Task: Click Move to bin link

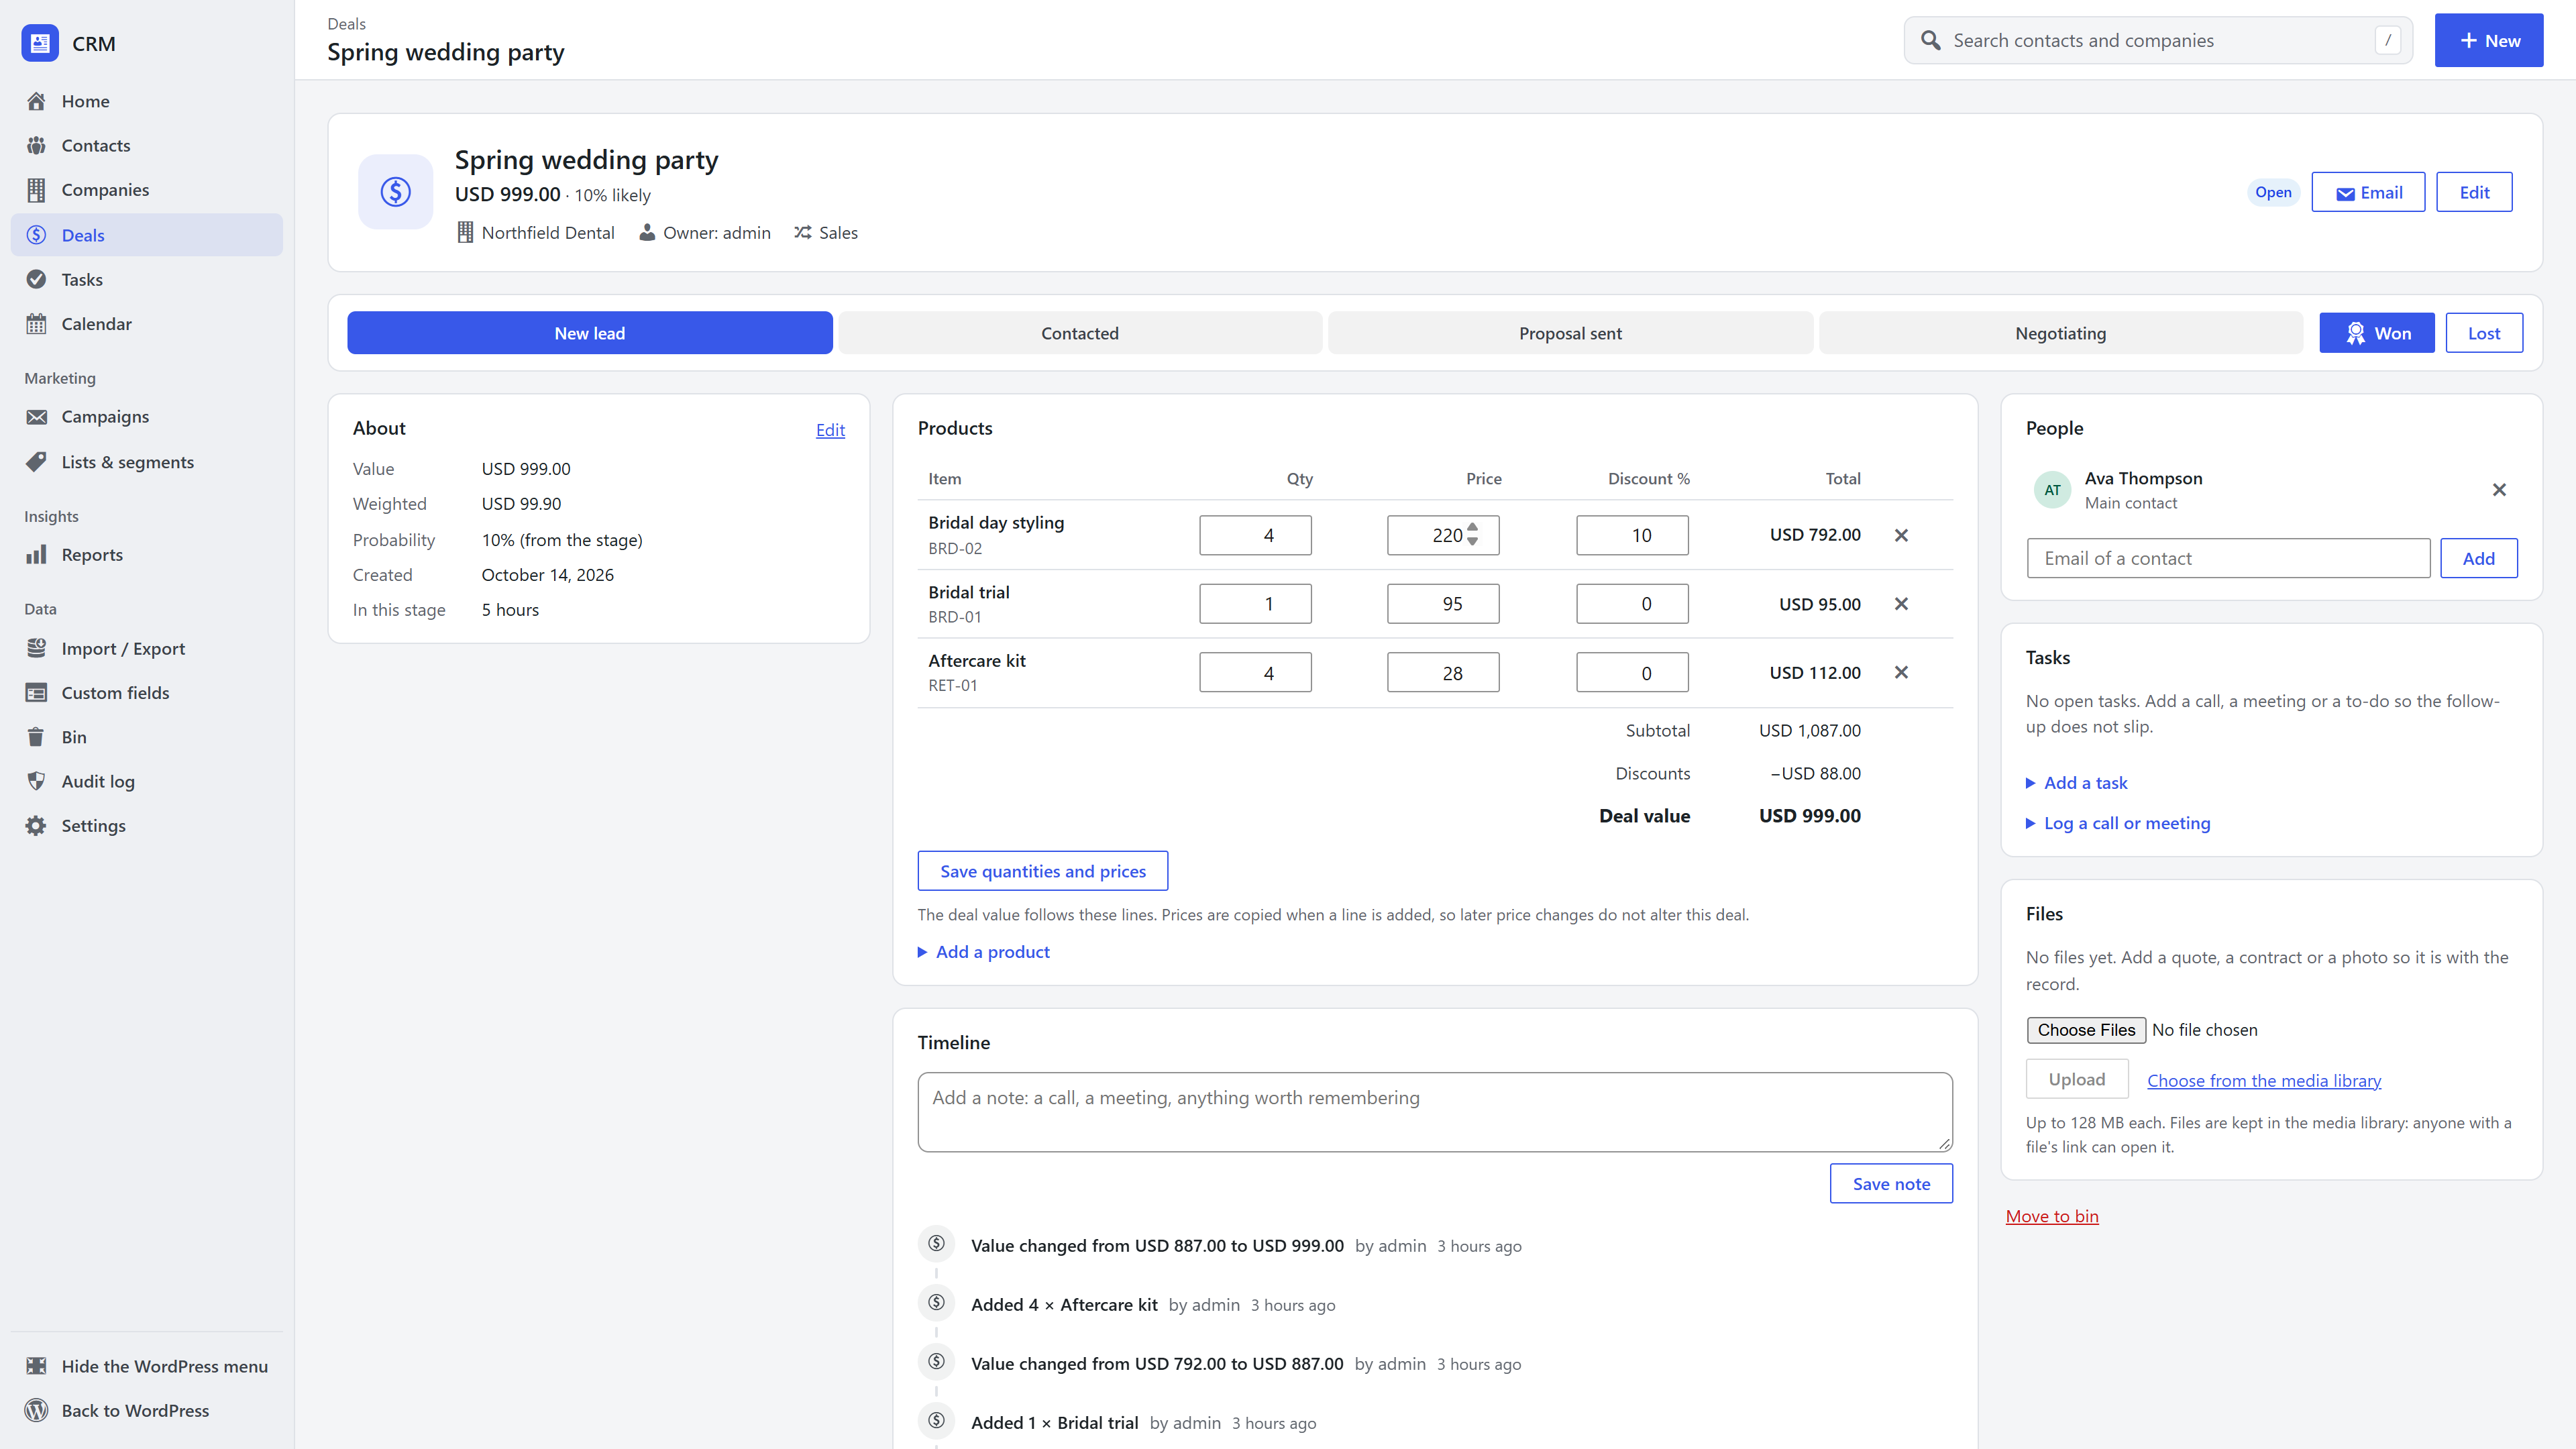Action: coord(2052,1216)
